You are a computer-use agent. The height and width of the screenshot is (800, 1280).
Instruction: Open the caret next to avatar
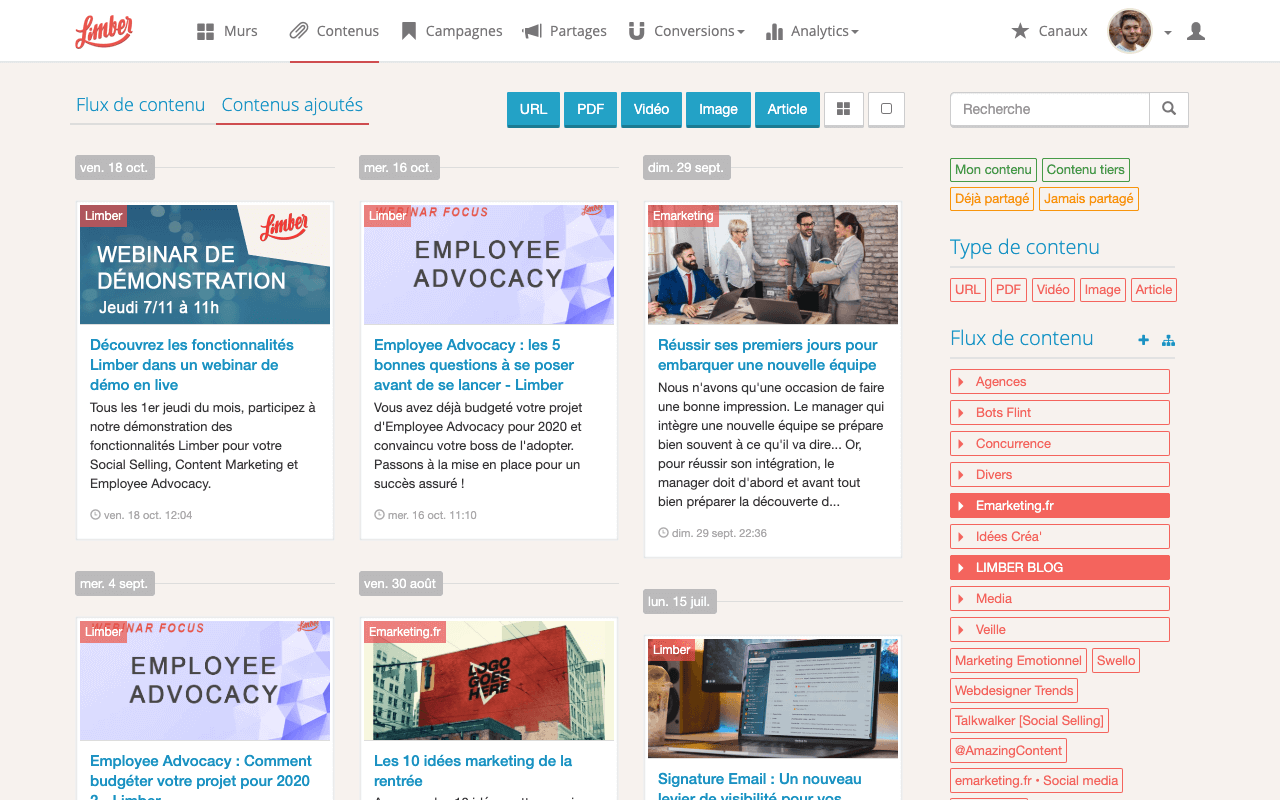[1168, 33]
